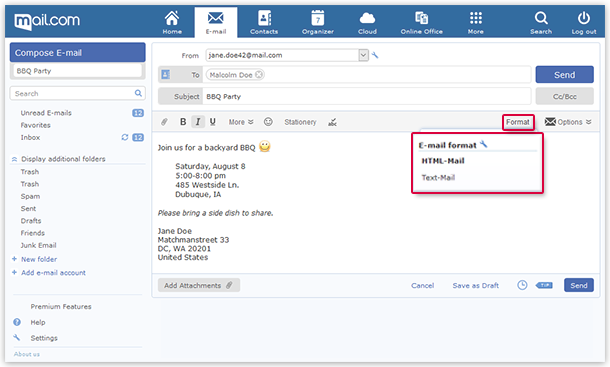Click the TIP tag icon
610x367 pixels.
544,285
